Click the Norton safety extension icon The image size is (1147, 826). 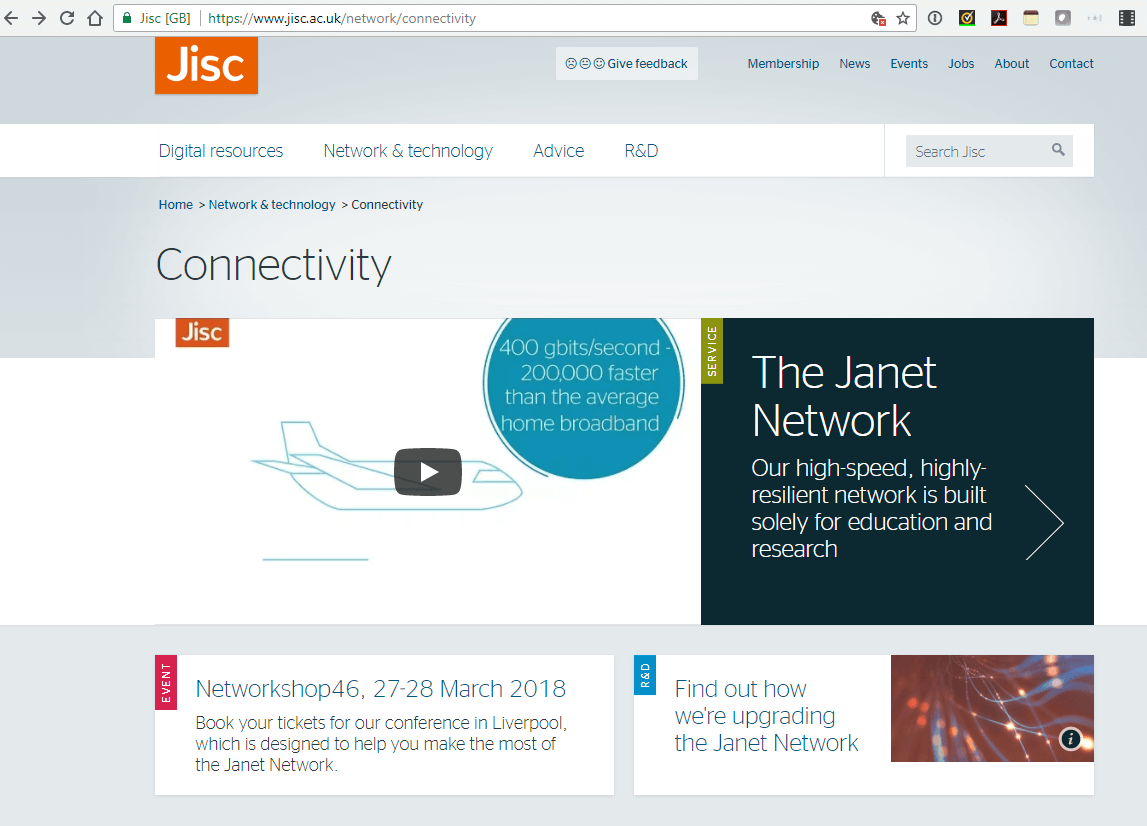pyautogui.click(x=967, y=18)
